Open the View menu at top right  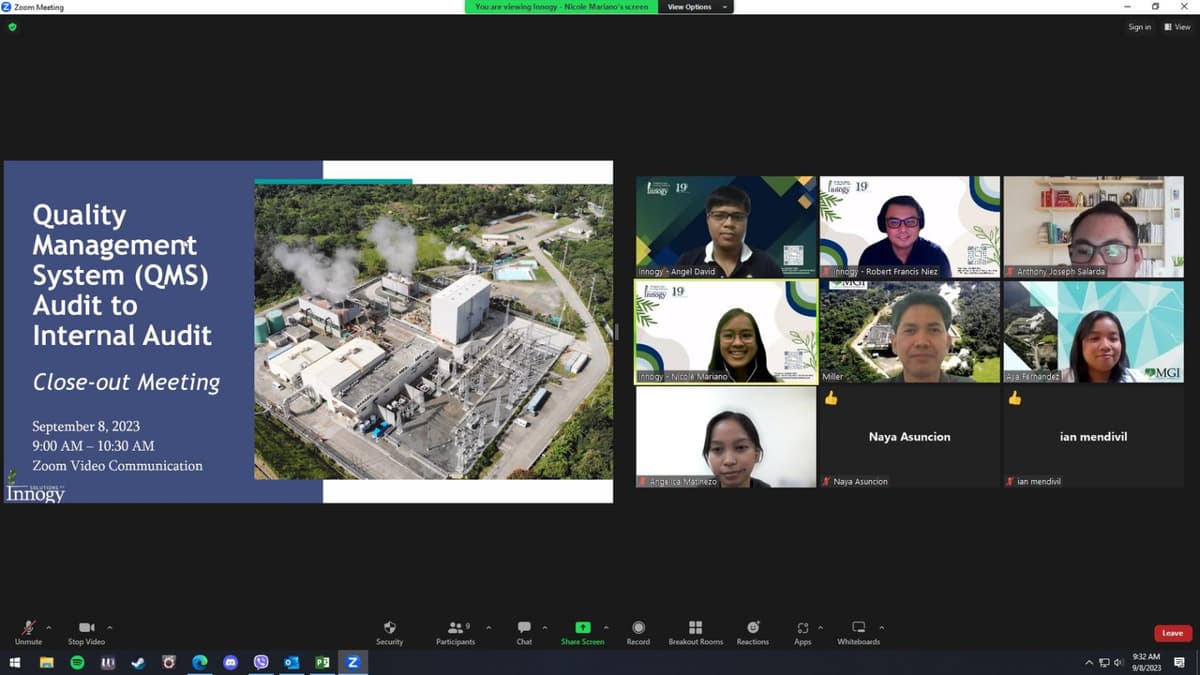tap(1177, 27)
